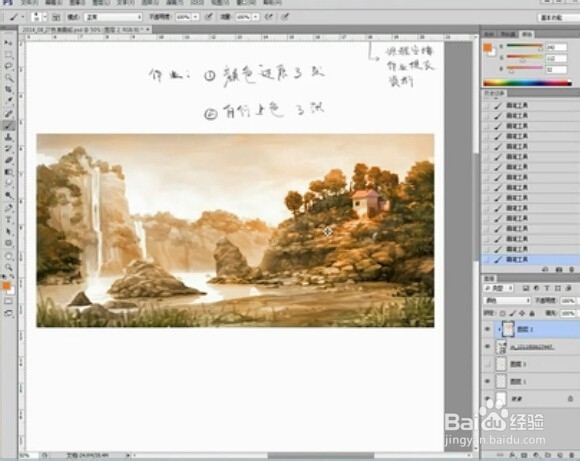Select the Path Selection tool

click(8, 232)
